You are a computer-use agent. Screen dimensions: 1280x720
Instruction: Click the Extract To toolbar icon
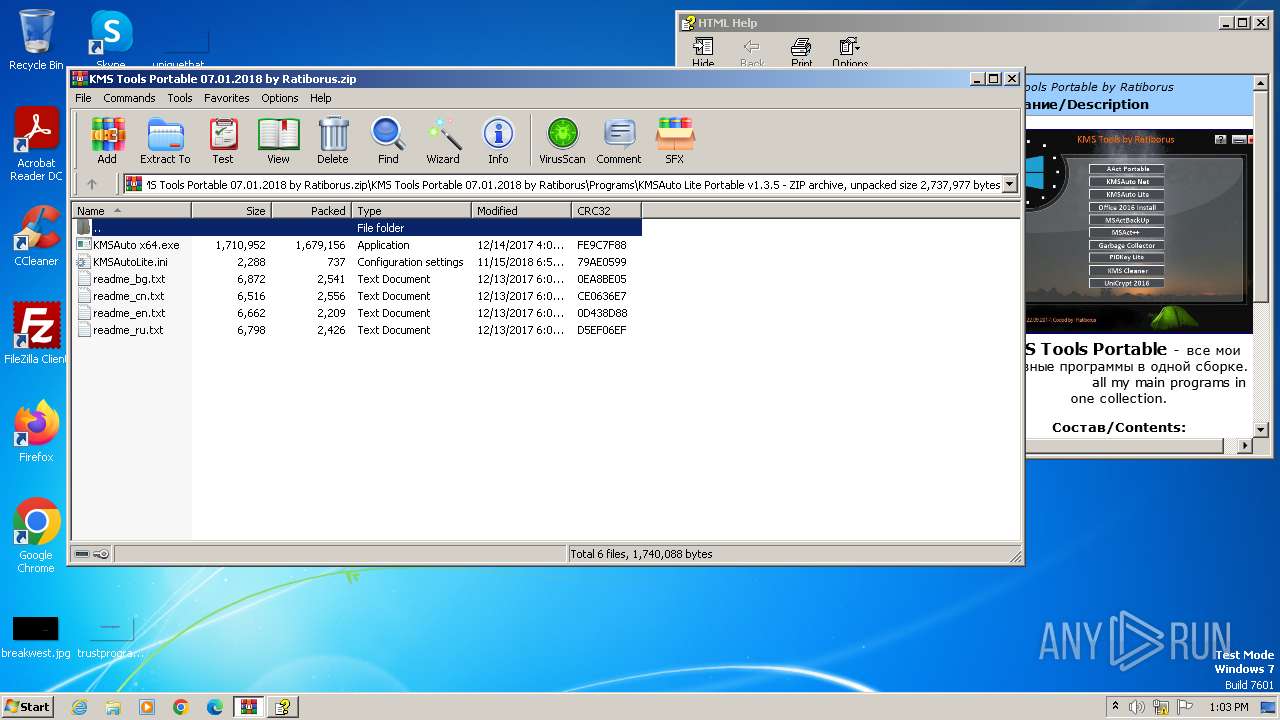point(165,140)
